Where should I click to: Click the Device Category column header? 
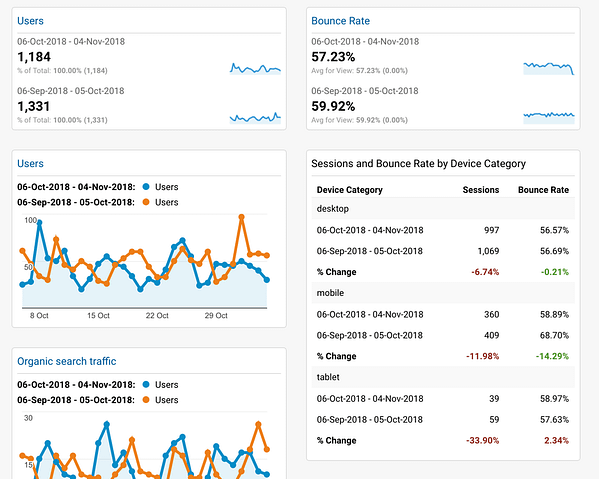(350, 190)
